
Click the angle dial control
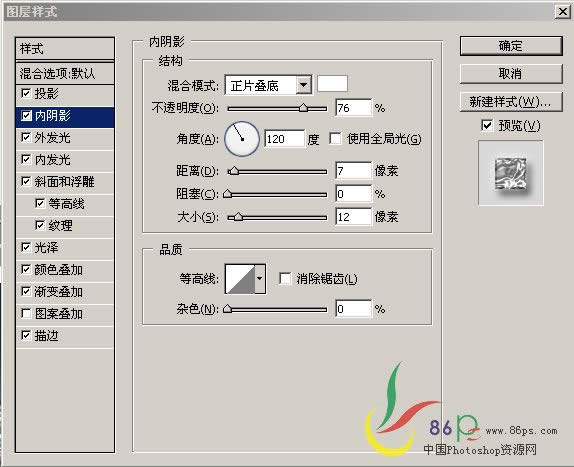tap(242, 139)
